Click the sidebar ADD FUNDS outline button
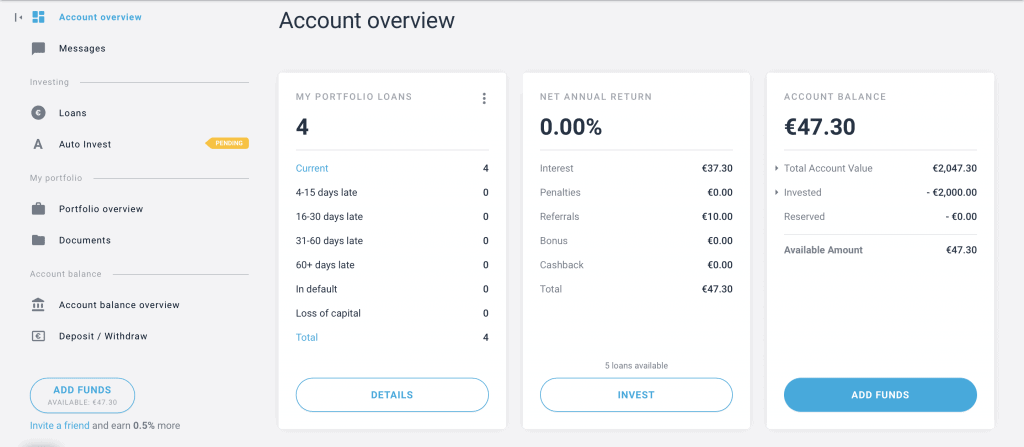 82,395
